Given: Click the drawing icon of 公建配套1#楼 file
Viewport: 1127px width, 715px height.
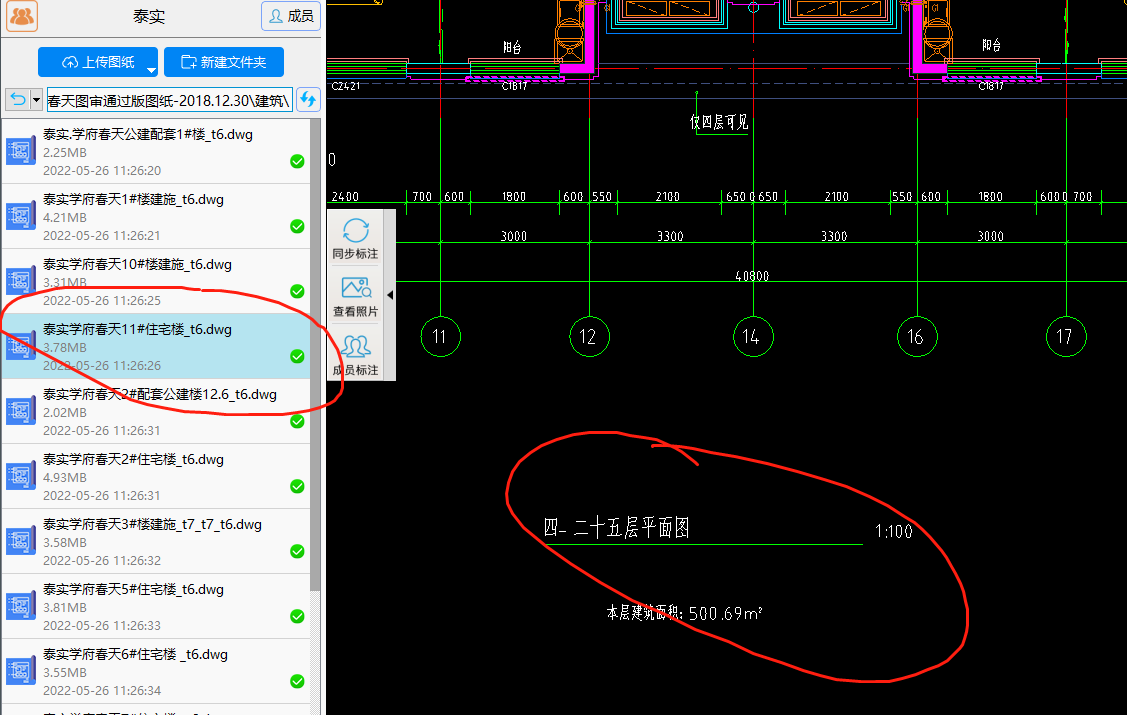Looking at the screenshot, I should tap(21, 151).
